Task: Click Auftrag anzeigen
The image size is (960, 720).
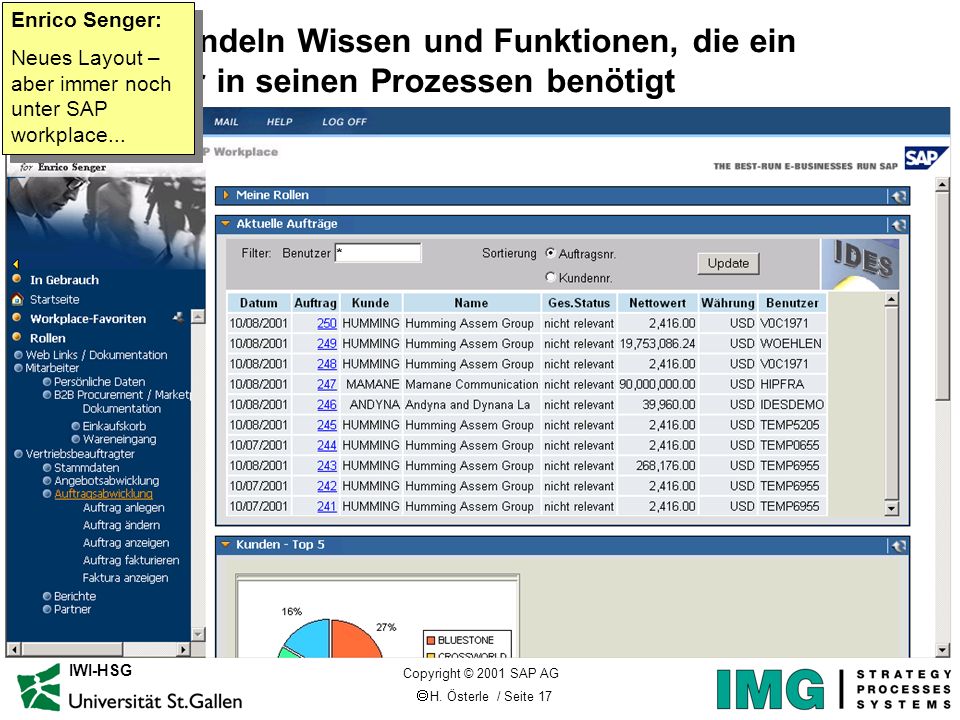Action: (126, 543)
